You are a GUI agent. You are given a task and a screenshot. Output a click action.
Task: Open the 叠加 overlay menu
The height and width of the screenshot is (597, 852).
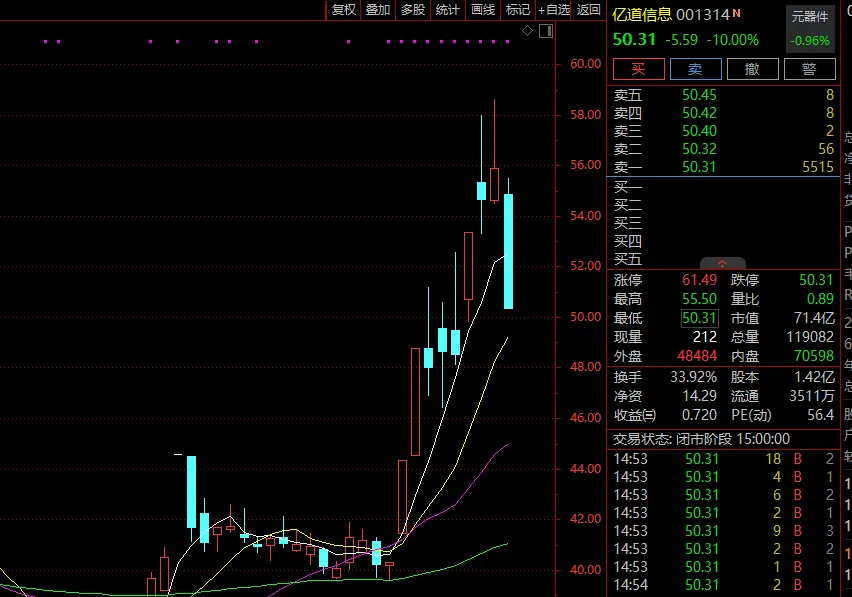(378, 10)
